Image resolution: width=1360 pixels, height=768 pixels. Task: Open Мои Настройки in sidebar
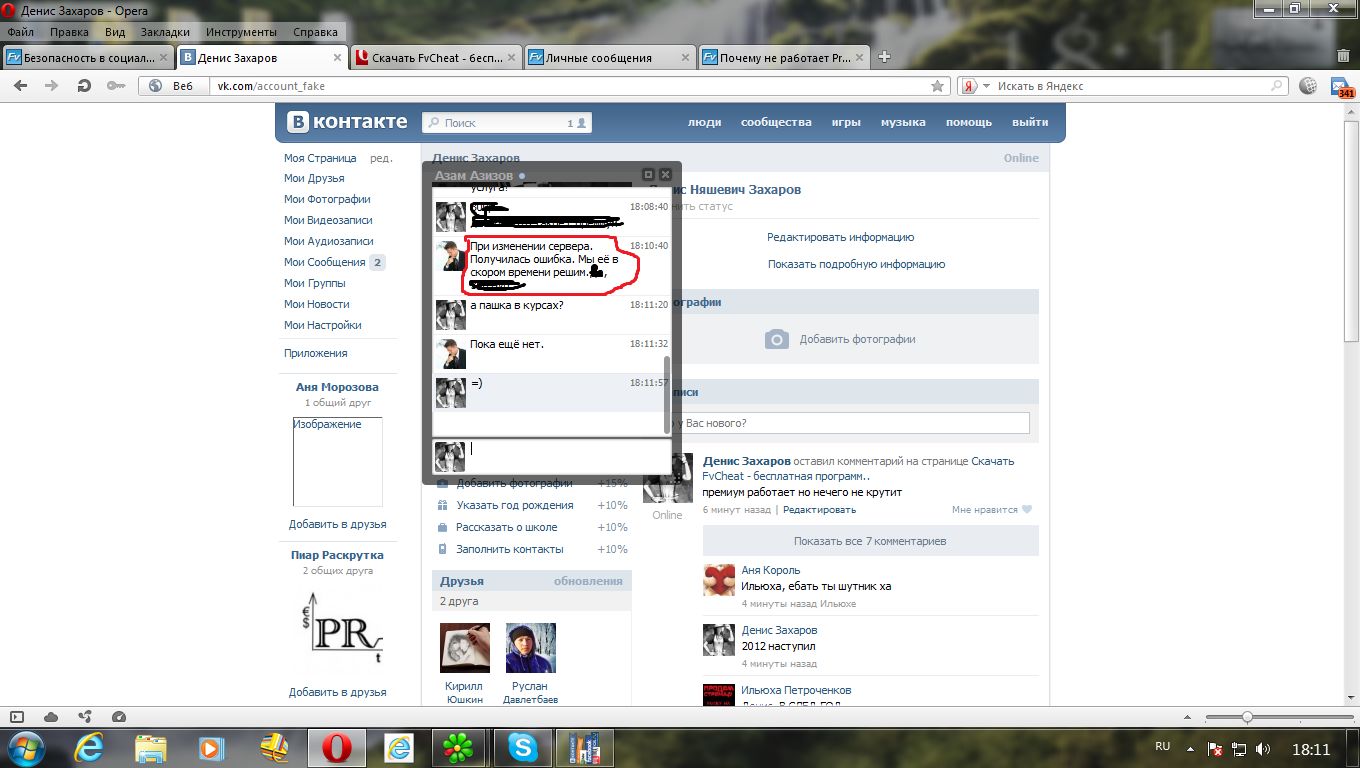point(323,325)
